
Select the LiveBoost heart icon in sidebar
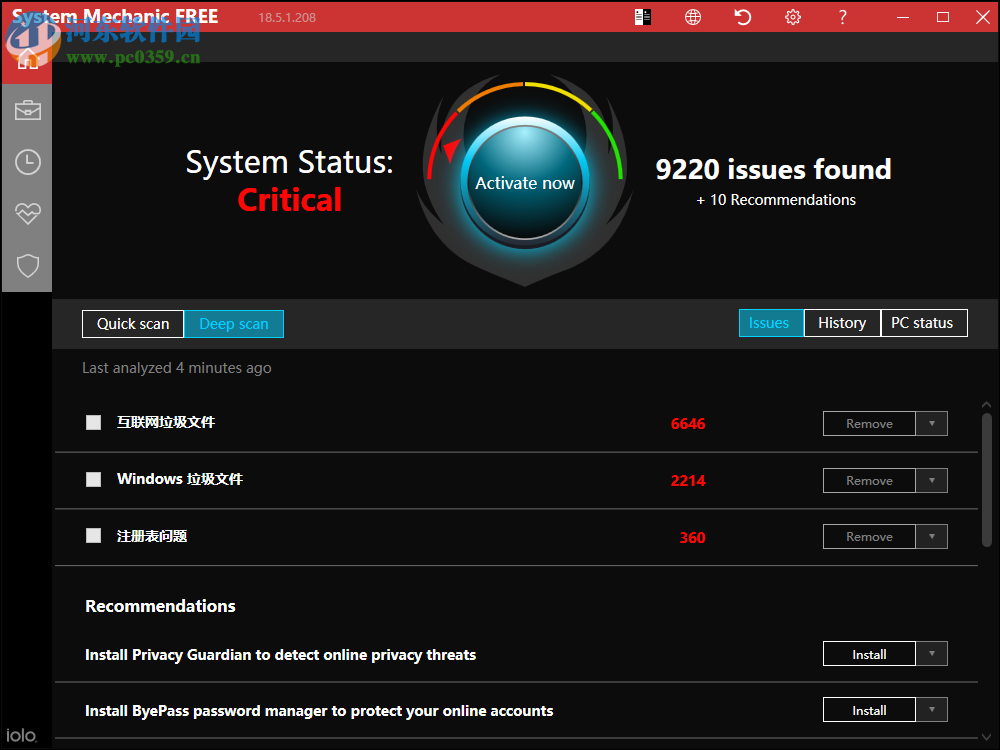click(27, 214)
